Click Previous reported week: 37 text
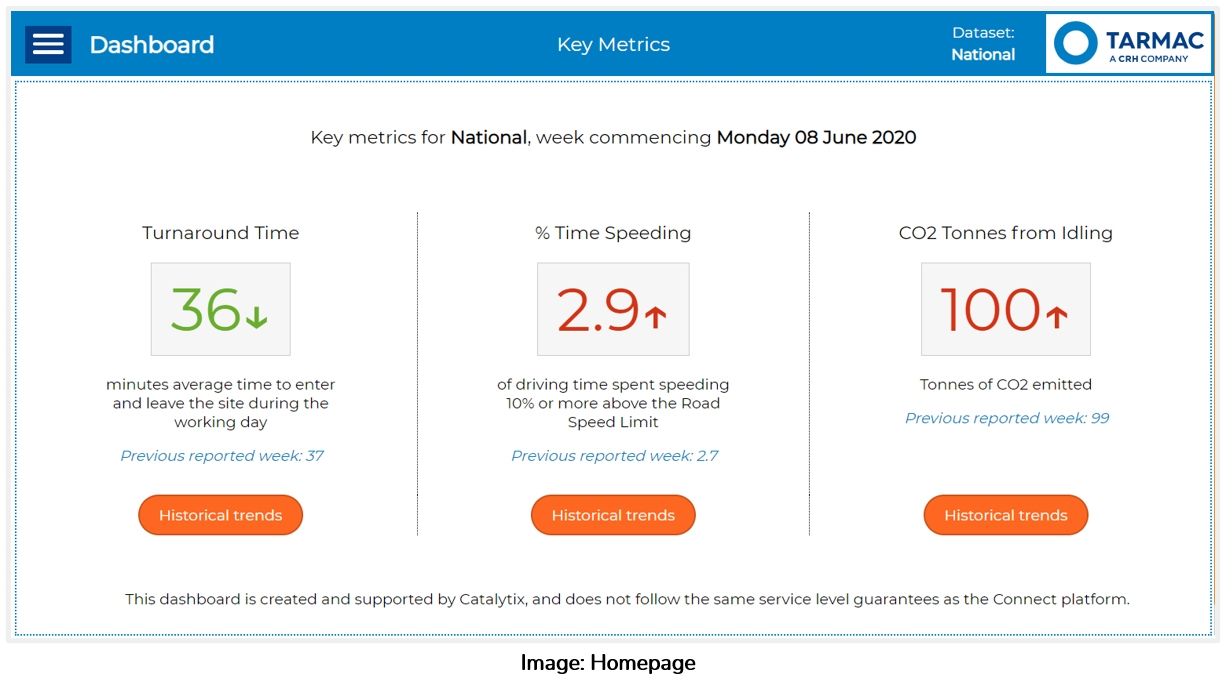Viewport: 1225px width, 684px height. [x=221, y=456]
